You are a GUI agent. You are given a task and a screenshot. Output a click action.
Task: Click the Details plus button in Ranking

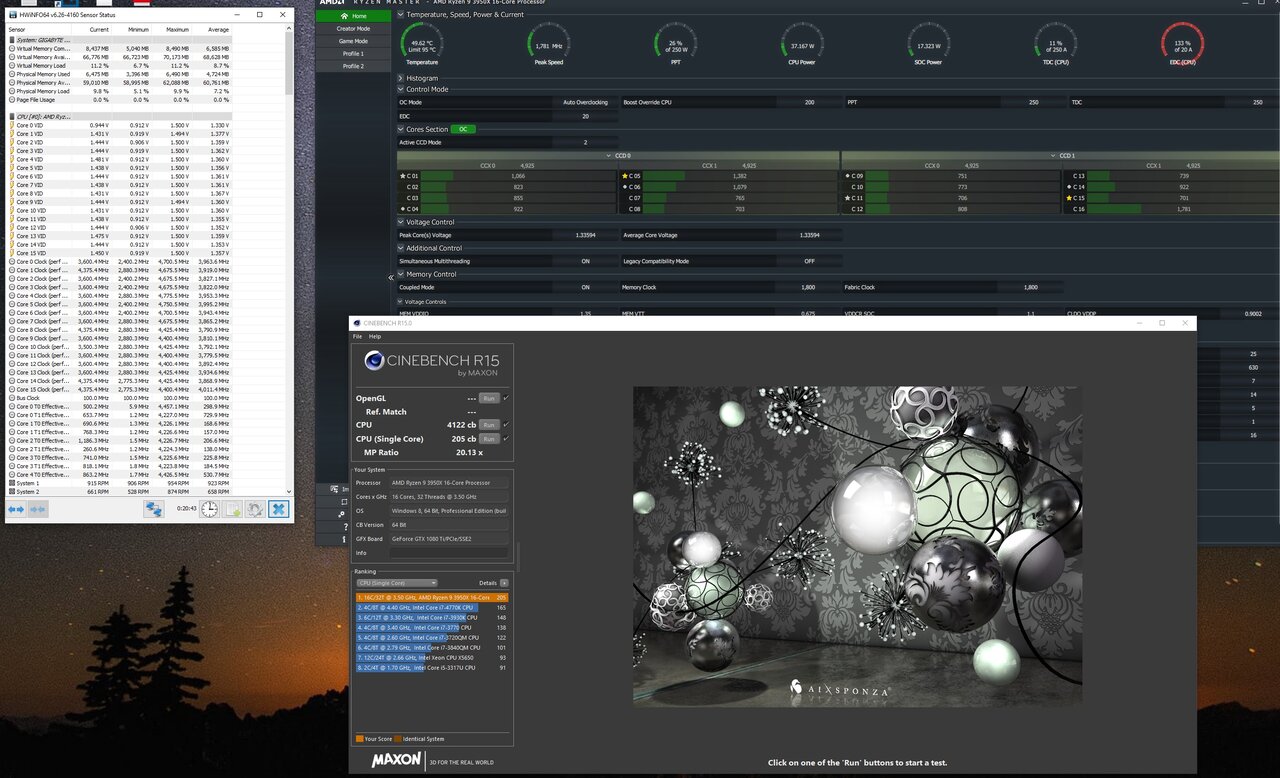504,583
